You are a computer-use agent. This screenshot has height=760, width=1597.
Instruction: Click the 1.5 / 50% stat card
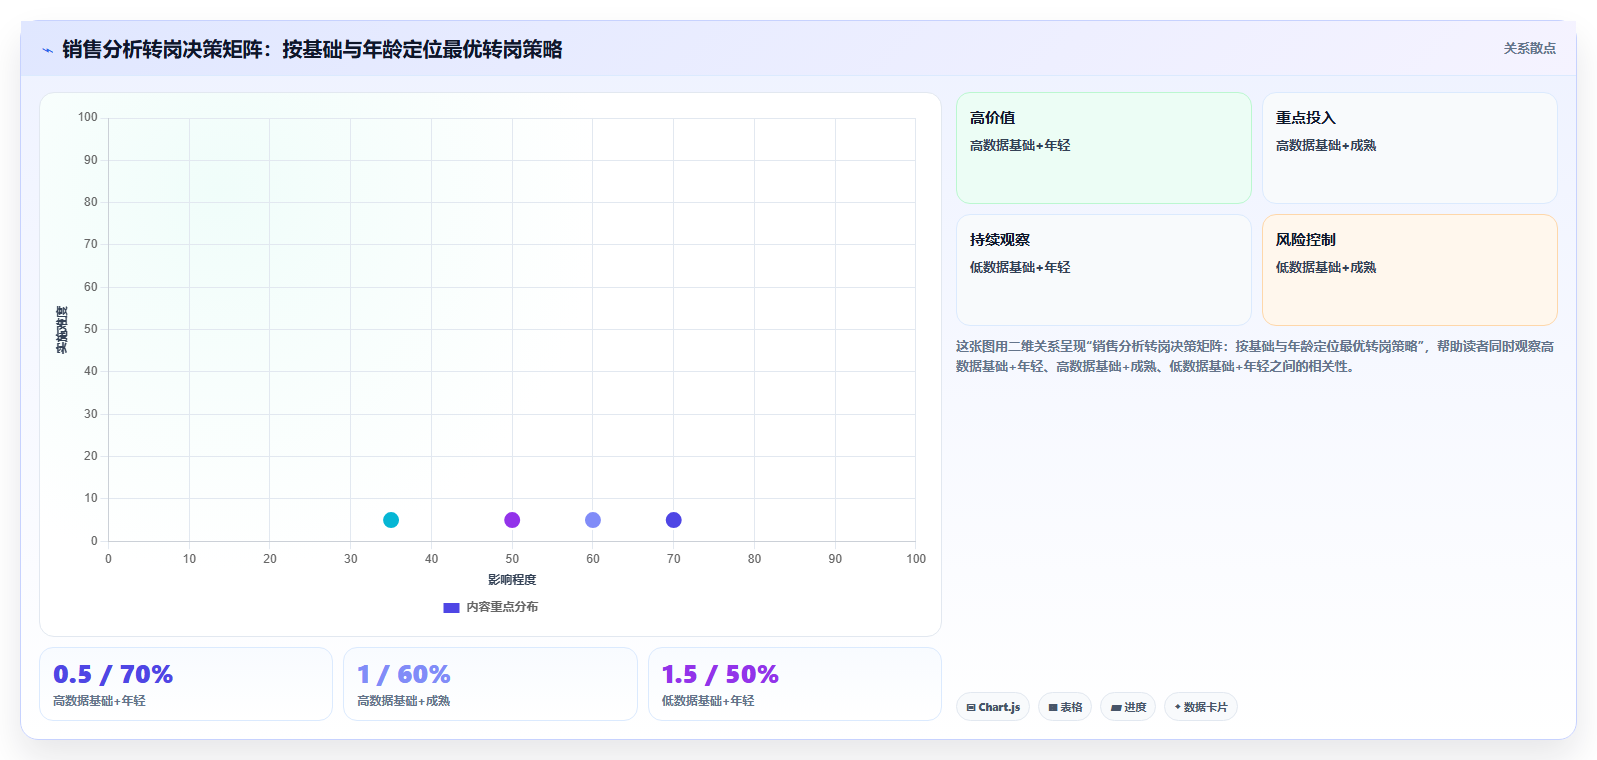tap(795, 684)
